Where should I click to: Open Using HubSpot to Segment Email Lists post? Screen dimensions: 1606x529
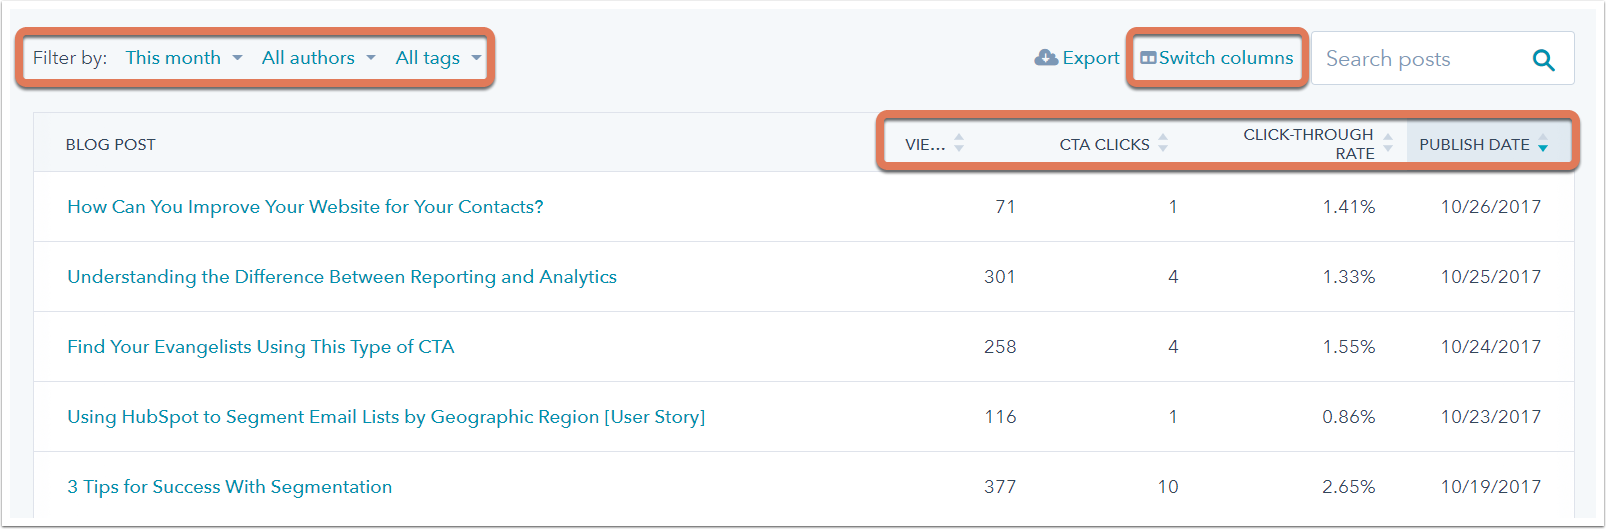click(x=386, y=417)
